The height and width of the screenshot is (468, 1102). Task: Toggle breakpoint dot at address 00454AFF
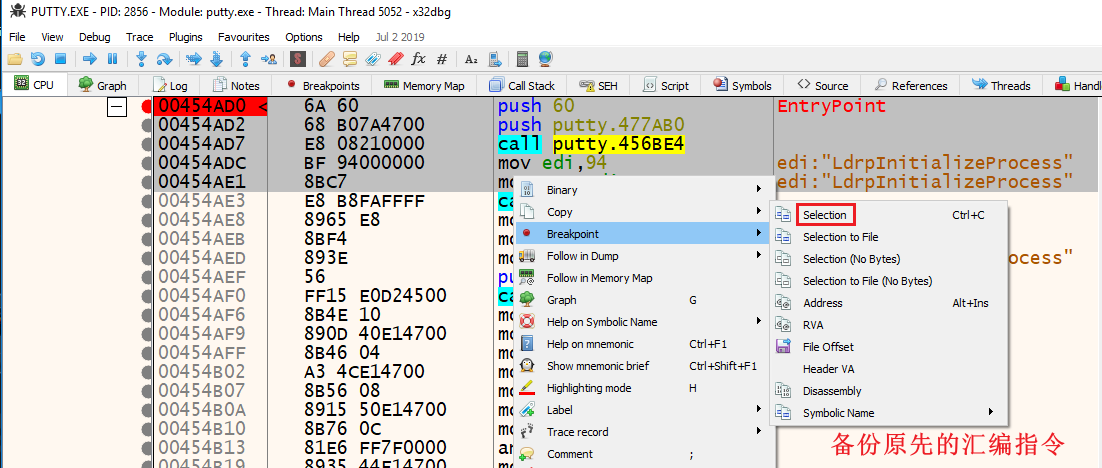[147, 353]
